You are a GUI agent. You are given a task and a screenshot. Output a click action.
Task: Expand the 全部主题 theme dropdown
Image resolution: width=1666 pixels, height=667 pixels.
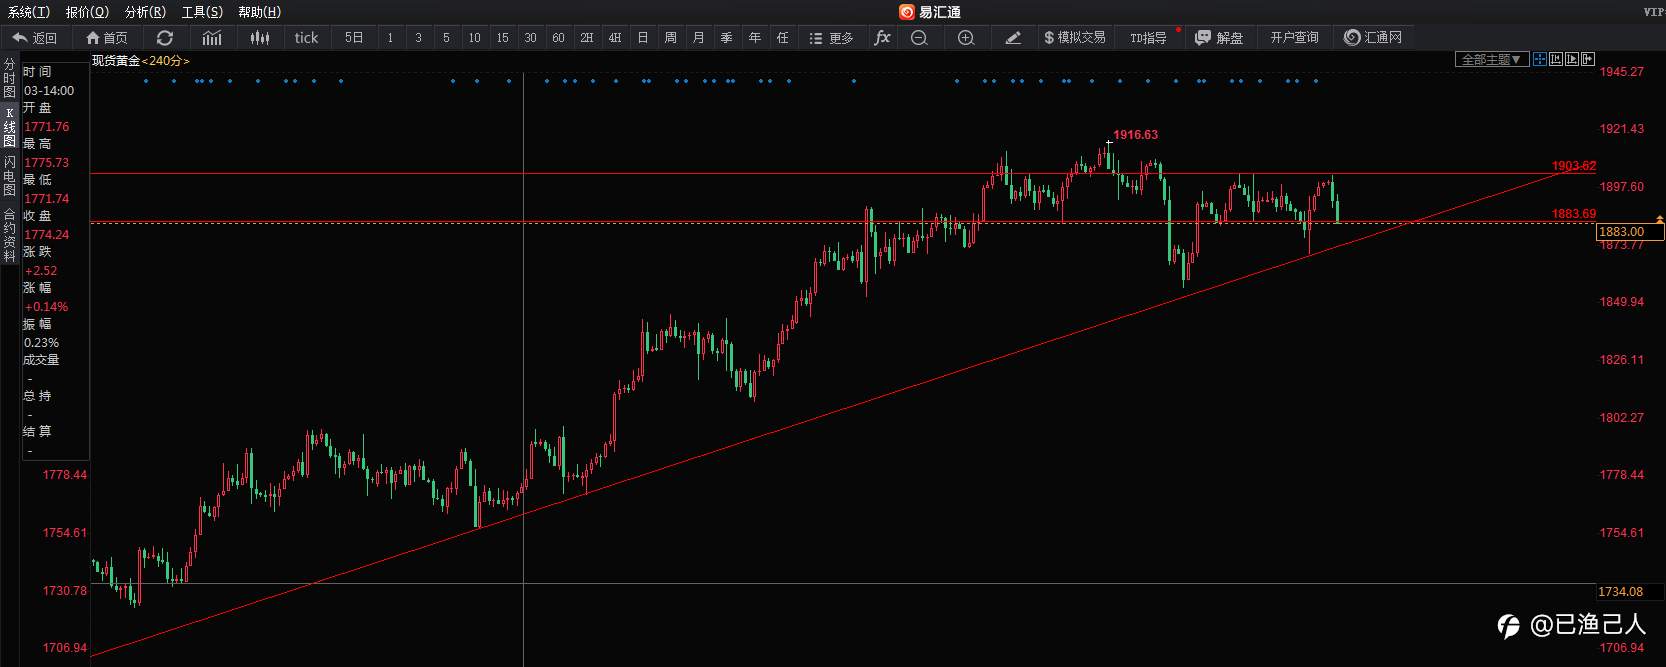(x=1491, y=59)
